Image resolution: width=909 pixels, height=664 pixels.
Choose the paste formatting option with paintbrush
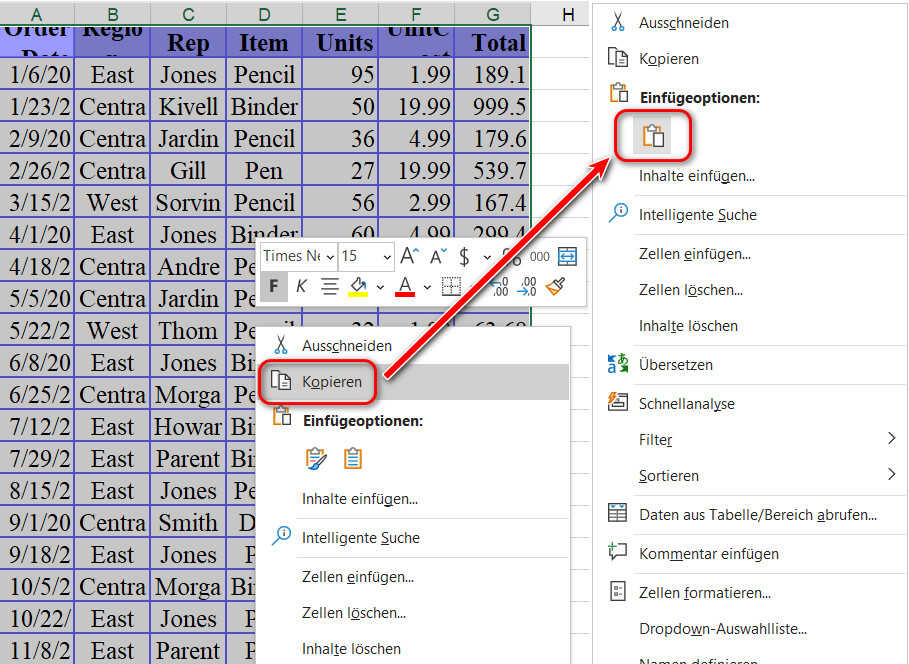click(316, 458)
